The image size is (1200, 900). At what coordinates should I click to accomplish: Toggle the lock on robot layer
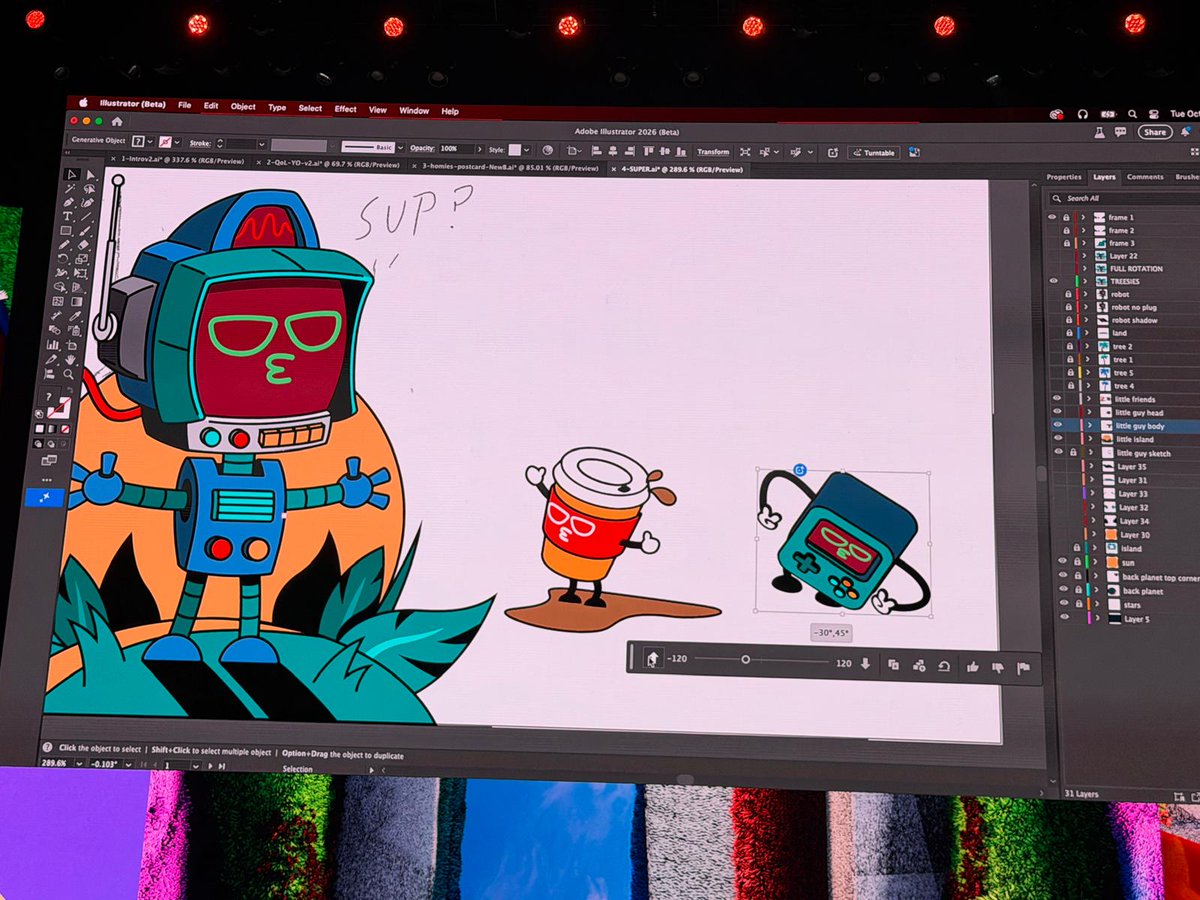(x=1066, y=294)
